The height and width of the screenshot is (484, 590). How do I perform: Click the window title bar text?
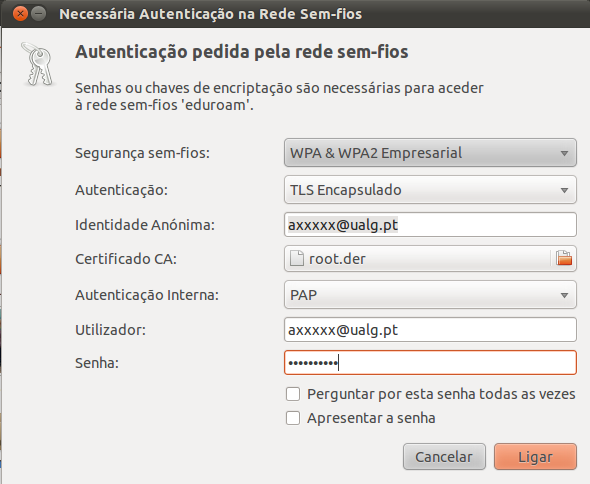pos(211,14)
